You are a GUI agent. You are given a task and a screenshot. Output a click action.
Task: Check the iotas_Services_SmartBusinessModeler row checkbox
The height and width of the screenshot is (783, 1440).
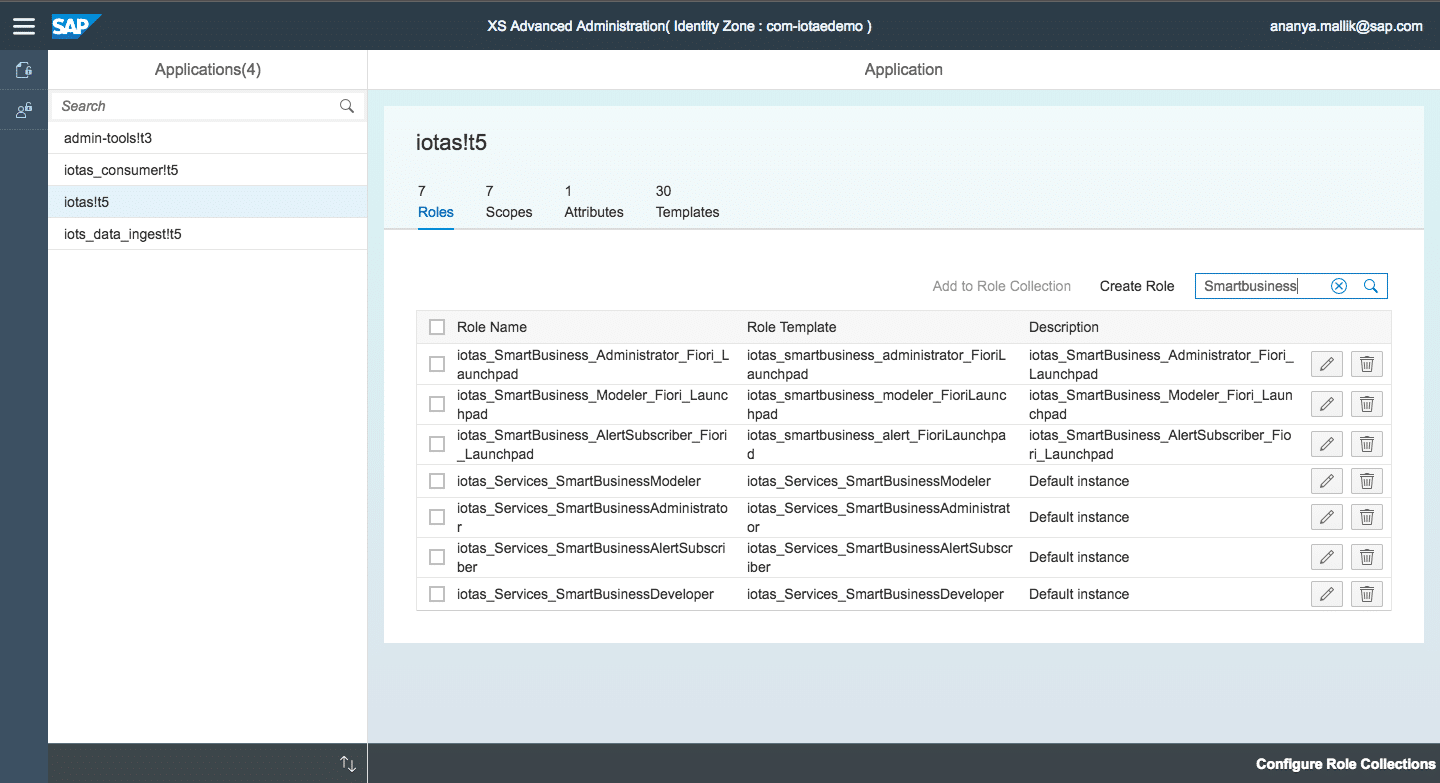pyautogui.click(x=437, y=481)
